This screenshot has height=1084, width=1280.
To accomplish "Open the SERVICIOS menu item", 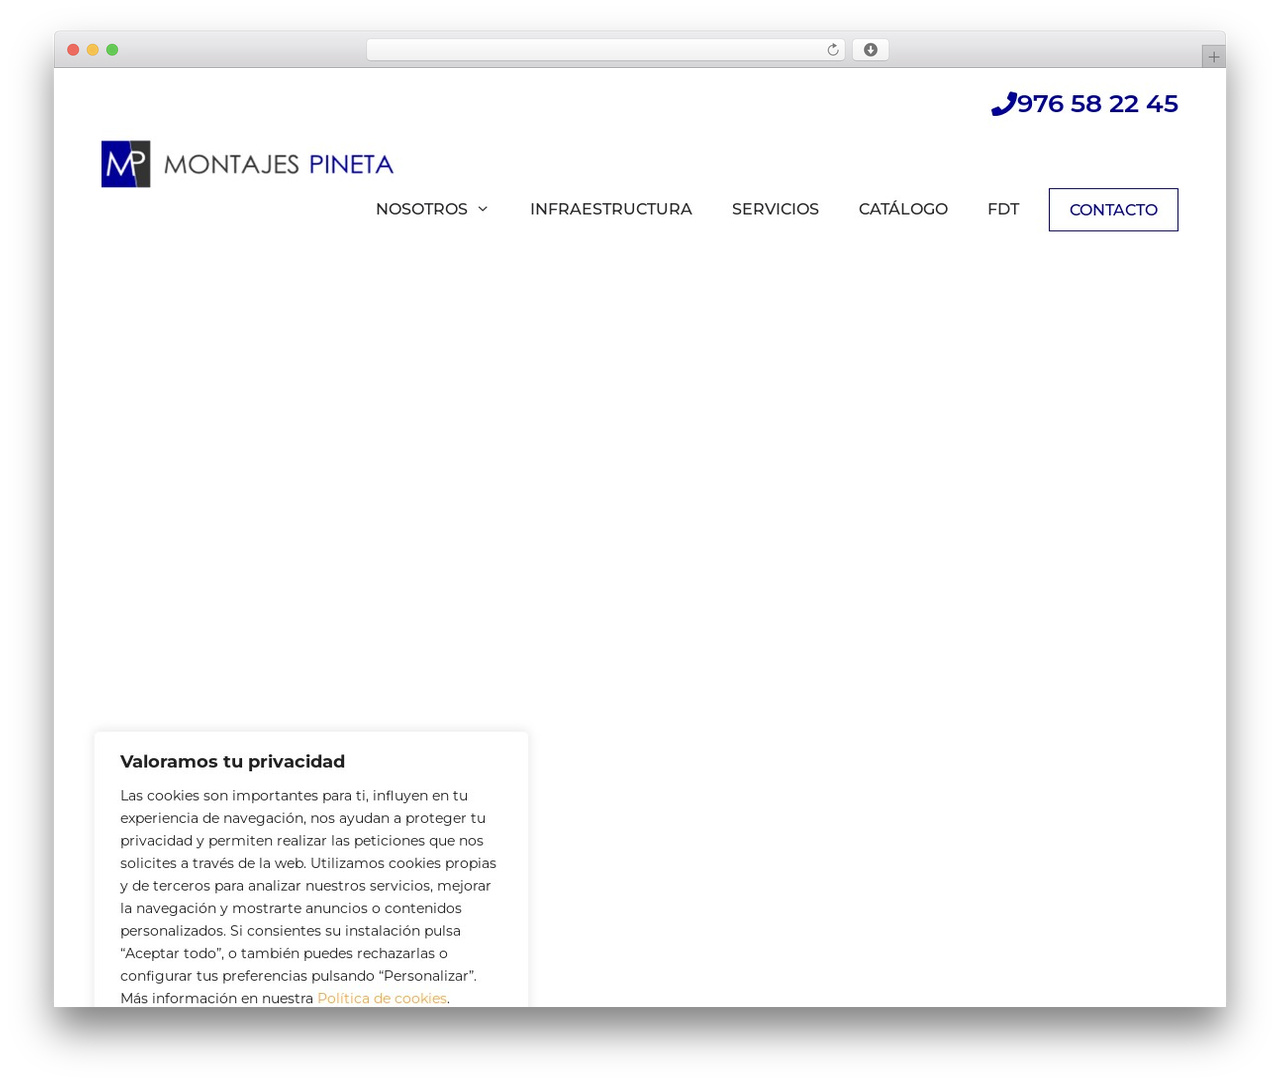I will [775, 209].
